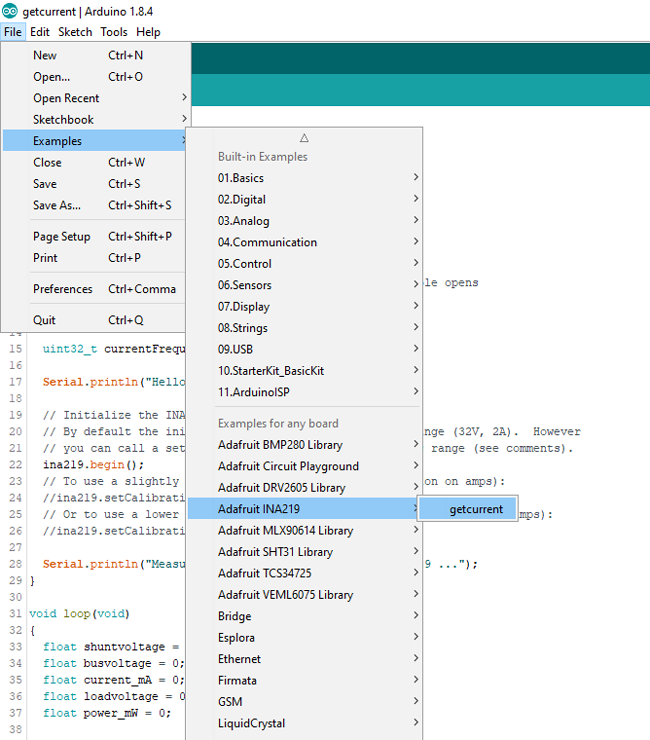Image resolution: width=650 pixels, height=740 pixels.
Task: Expand Adafruit MLX90614 Library examples
Action: pos(304,530)
